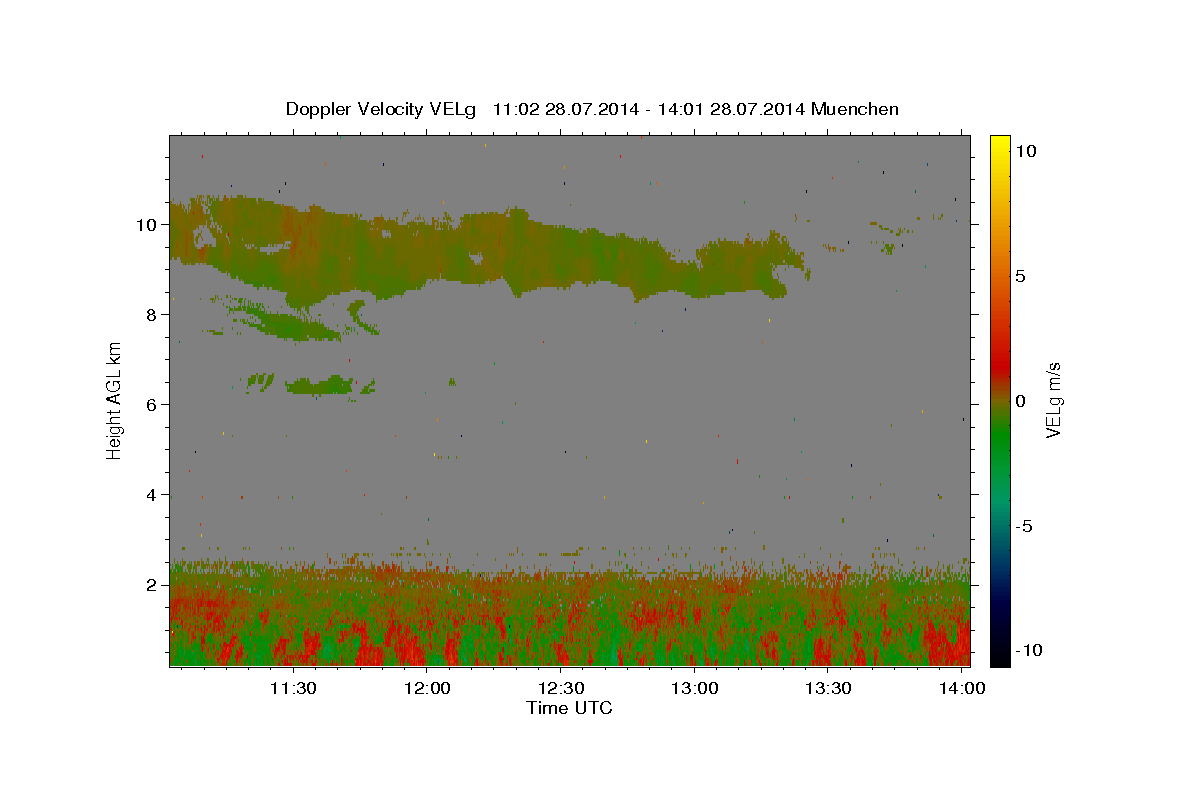
Task: Click the 12:30 time tick label
Action: (561, 688)
